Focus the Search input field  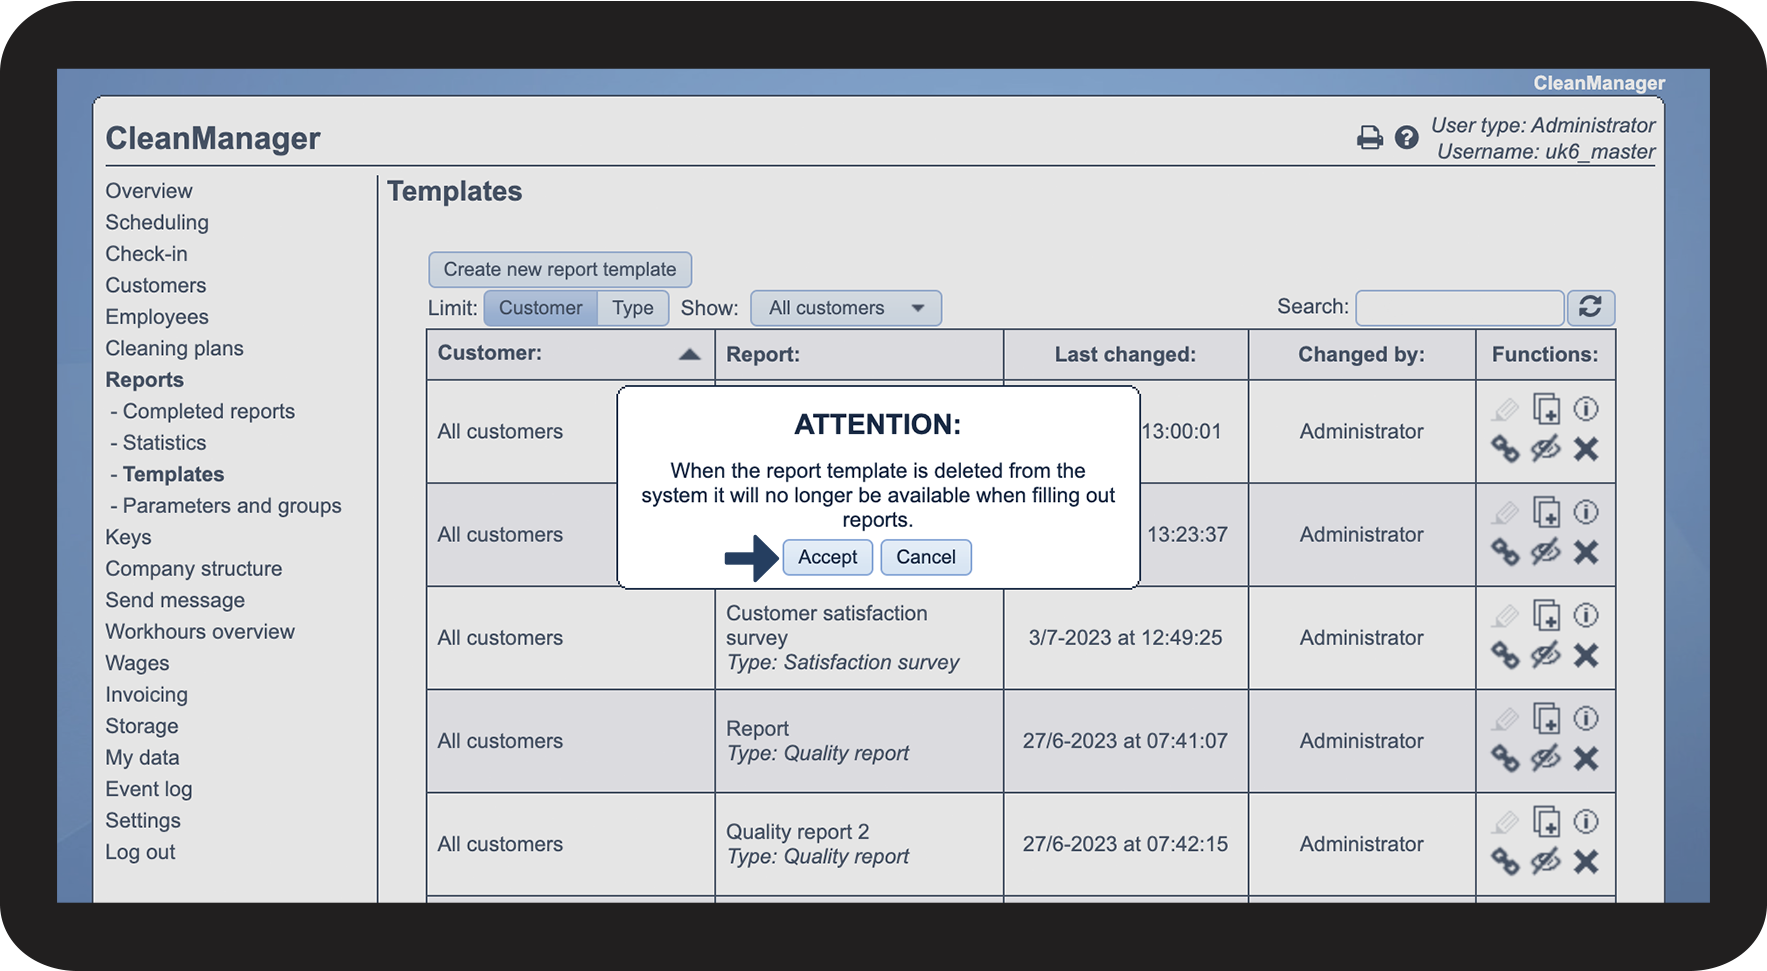[x=1459, y=307]
